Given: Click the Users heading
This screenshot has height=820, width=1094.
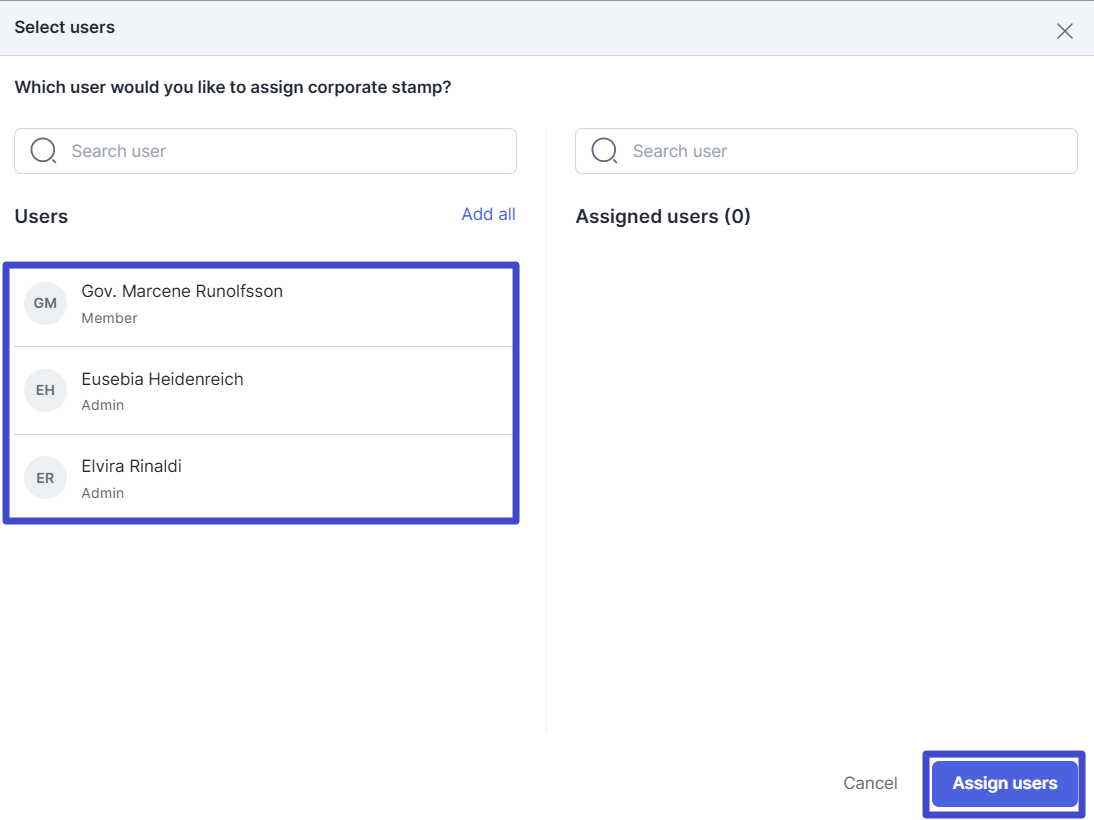Looking at the screenshot, I should 41,216.
